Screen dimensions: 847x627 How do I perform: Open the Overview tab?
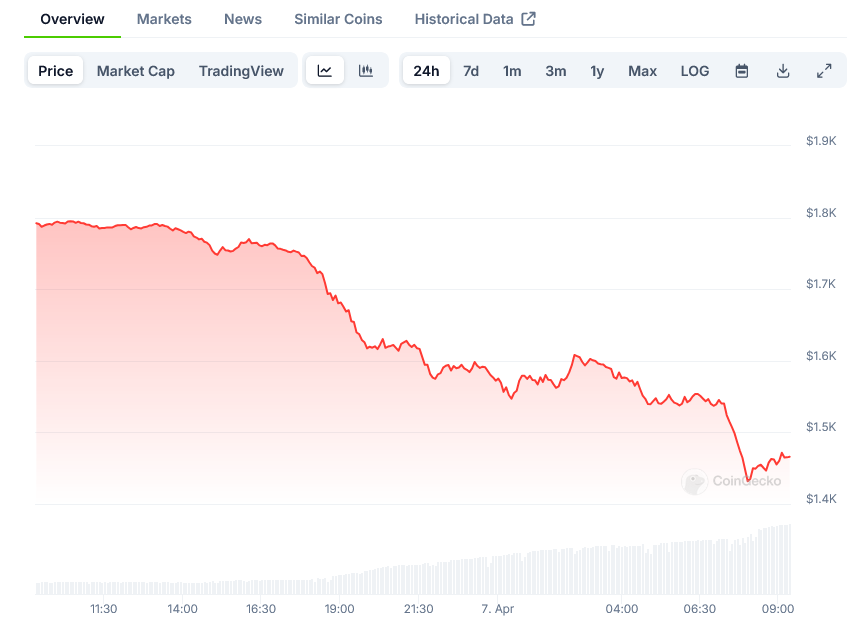pos(72,19)
